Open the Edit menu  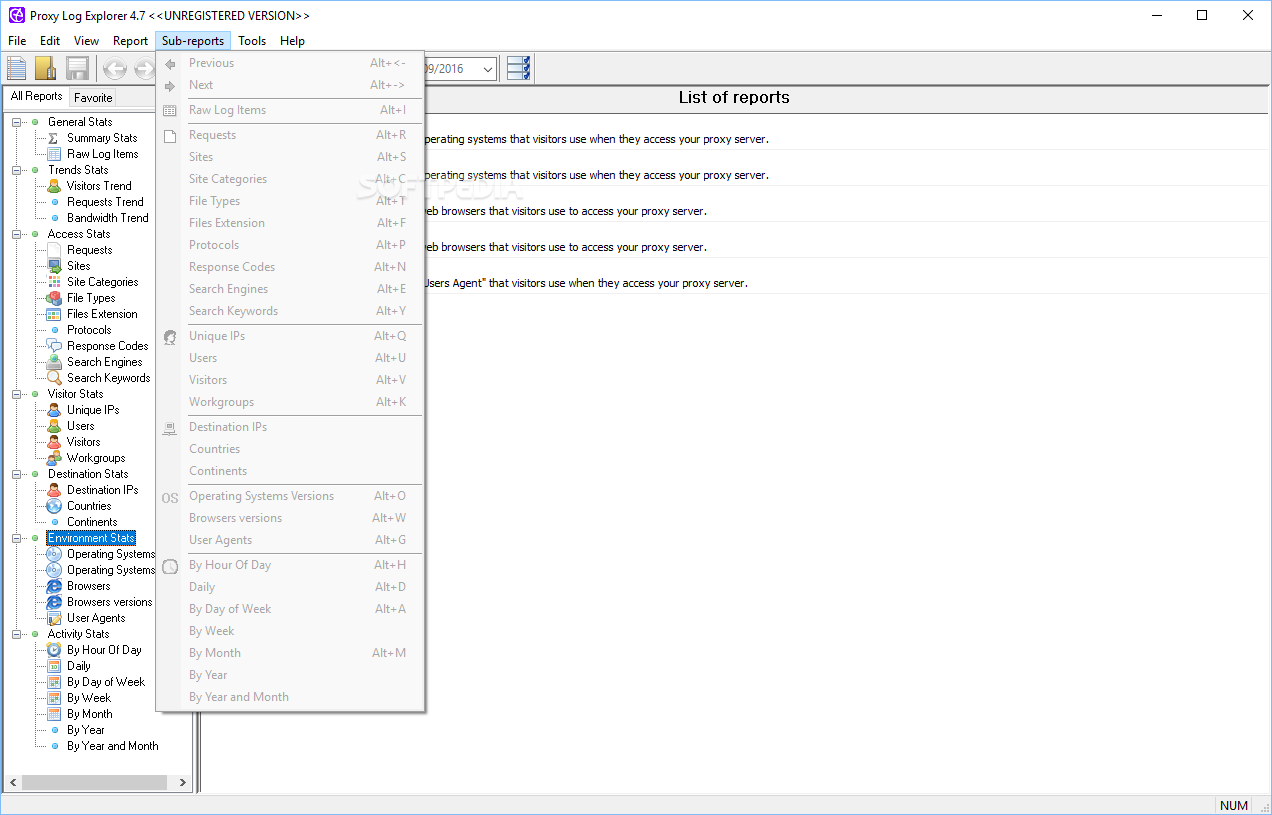click(x=50, y=41)
